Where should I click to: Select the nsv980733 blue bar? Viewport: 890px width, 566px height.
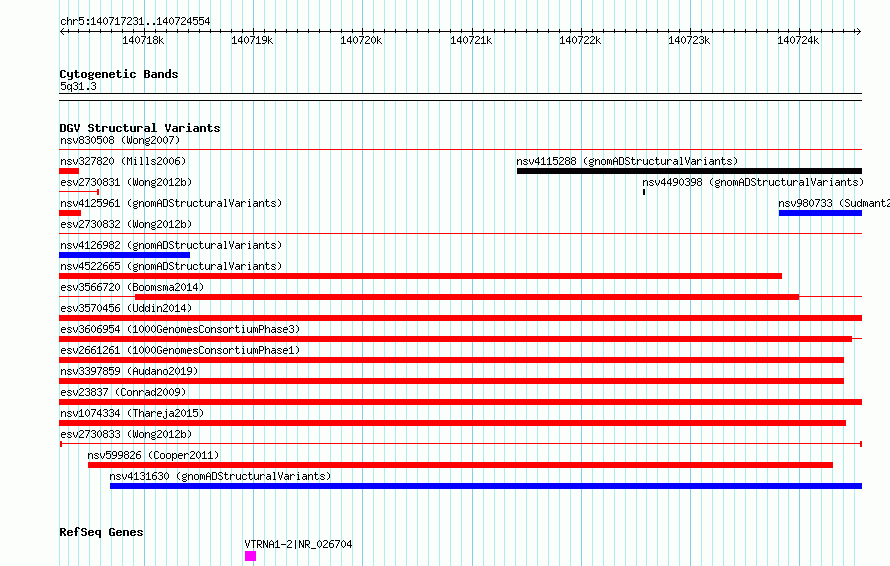pos(820,213)
